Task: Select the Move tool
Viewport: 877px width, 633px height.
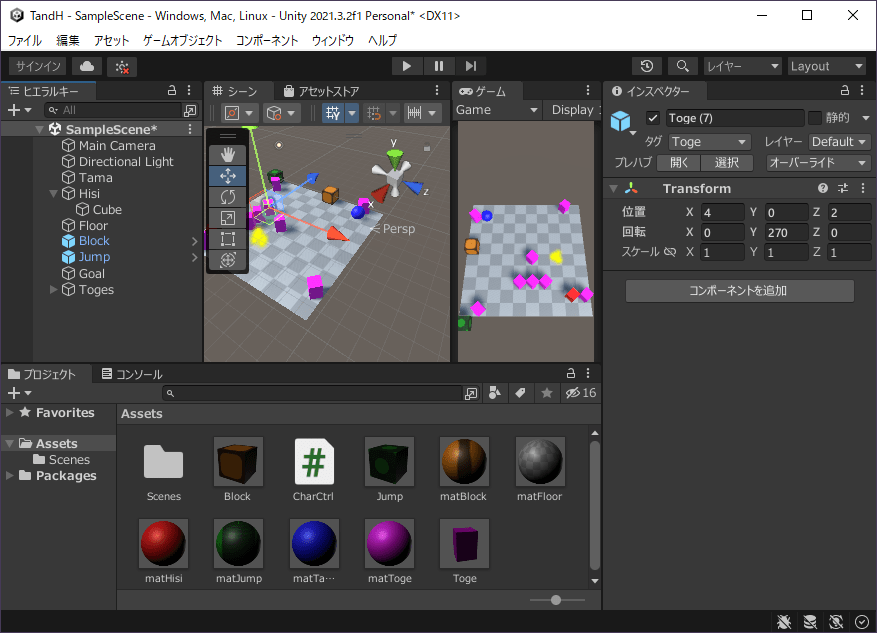Action: (x=228, y=176)
